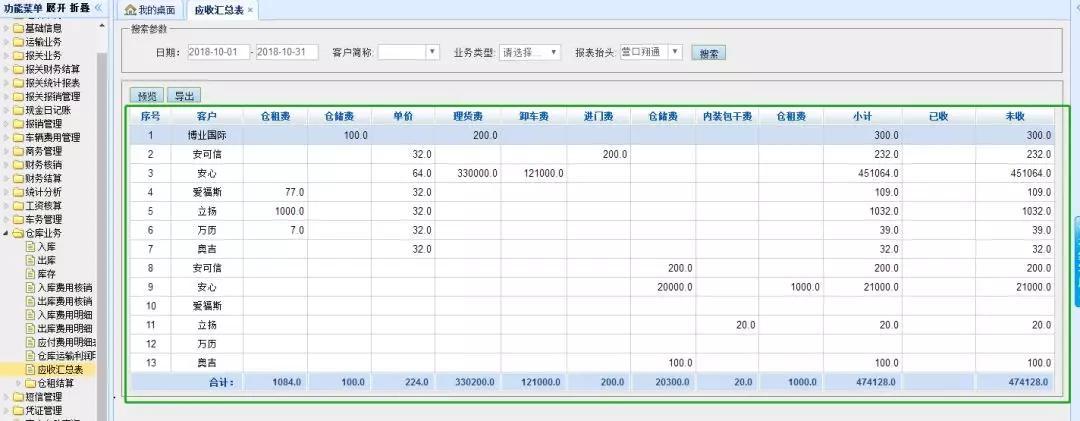Switch to 我的桌面 tab

[149, 10]
